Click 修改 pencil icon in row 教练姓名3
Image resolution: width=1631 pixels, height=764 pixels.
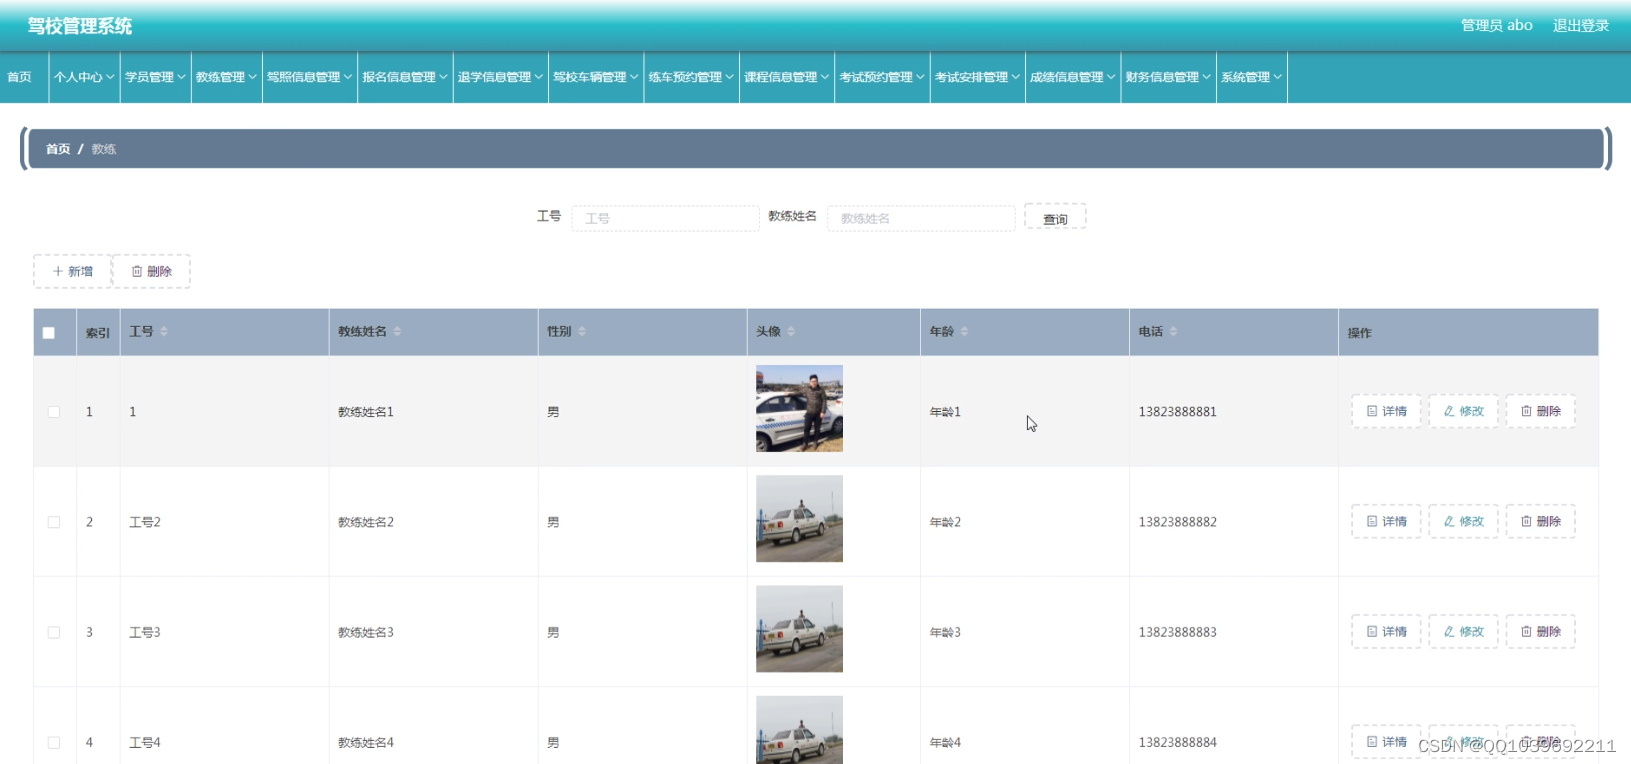tap(1449, 631)
